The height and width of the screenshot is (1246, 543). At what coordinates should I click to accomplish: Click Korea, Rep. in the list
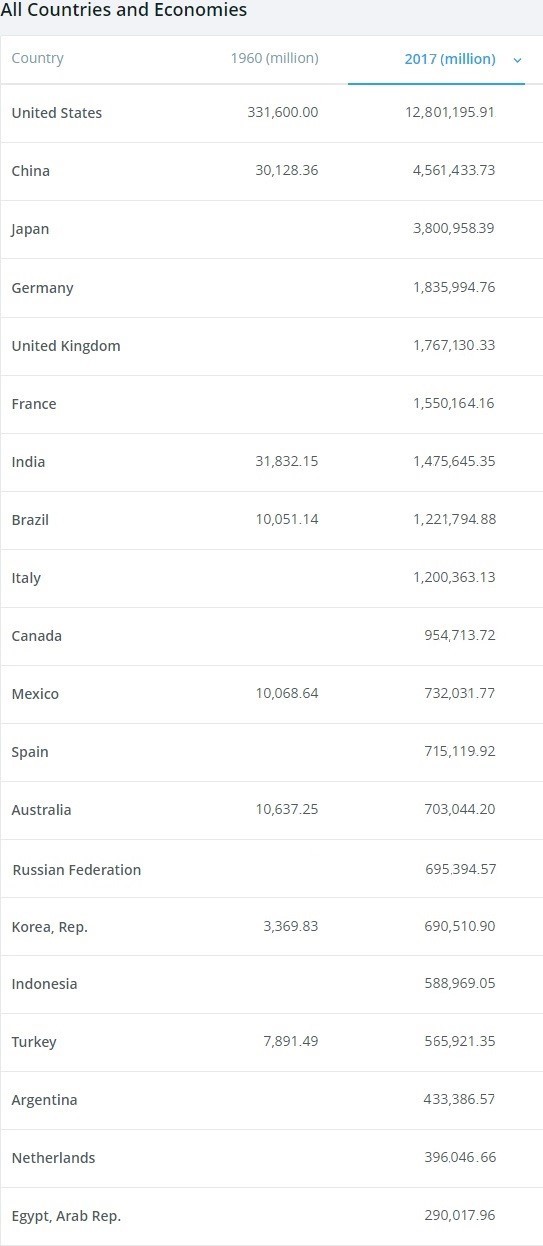[x=50, y=927]
